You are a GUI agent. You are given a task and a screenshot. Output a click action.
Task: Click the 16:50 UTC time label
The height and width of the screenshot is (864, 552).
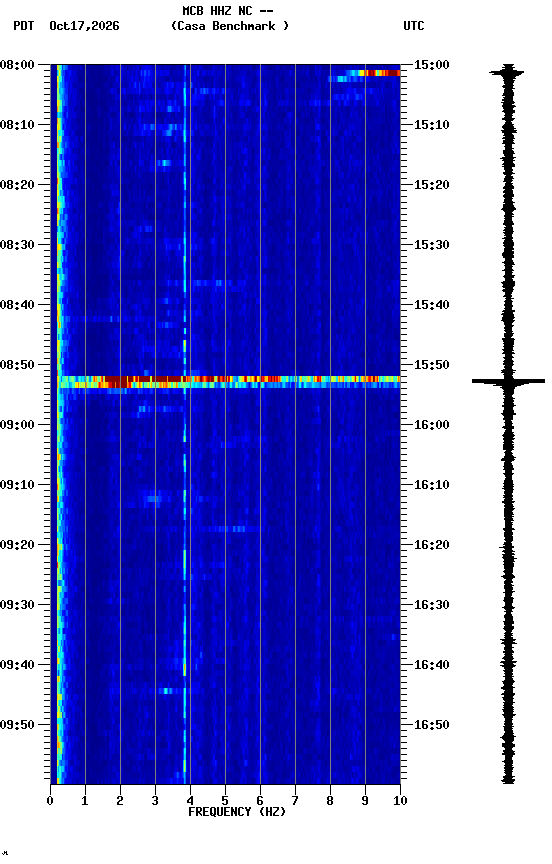coord(432,725)
